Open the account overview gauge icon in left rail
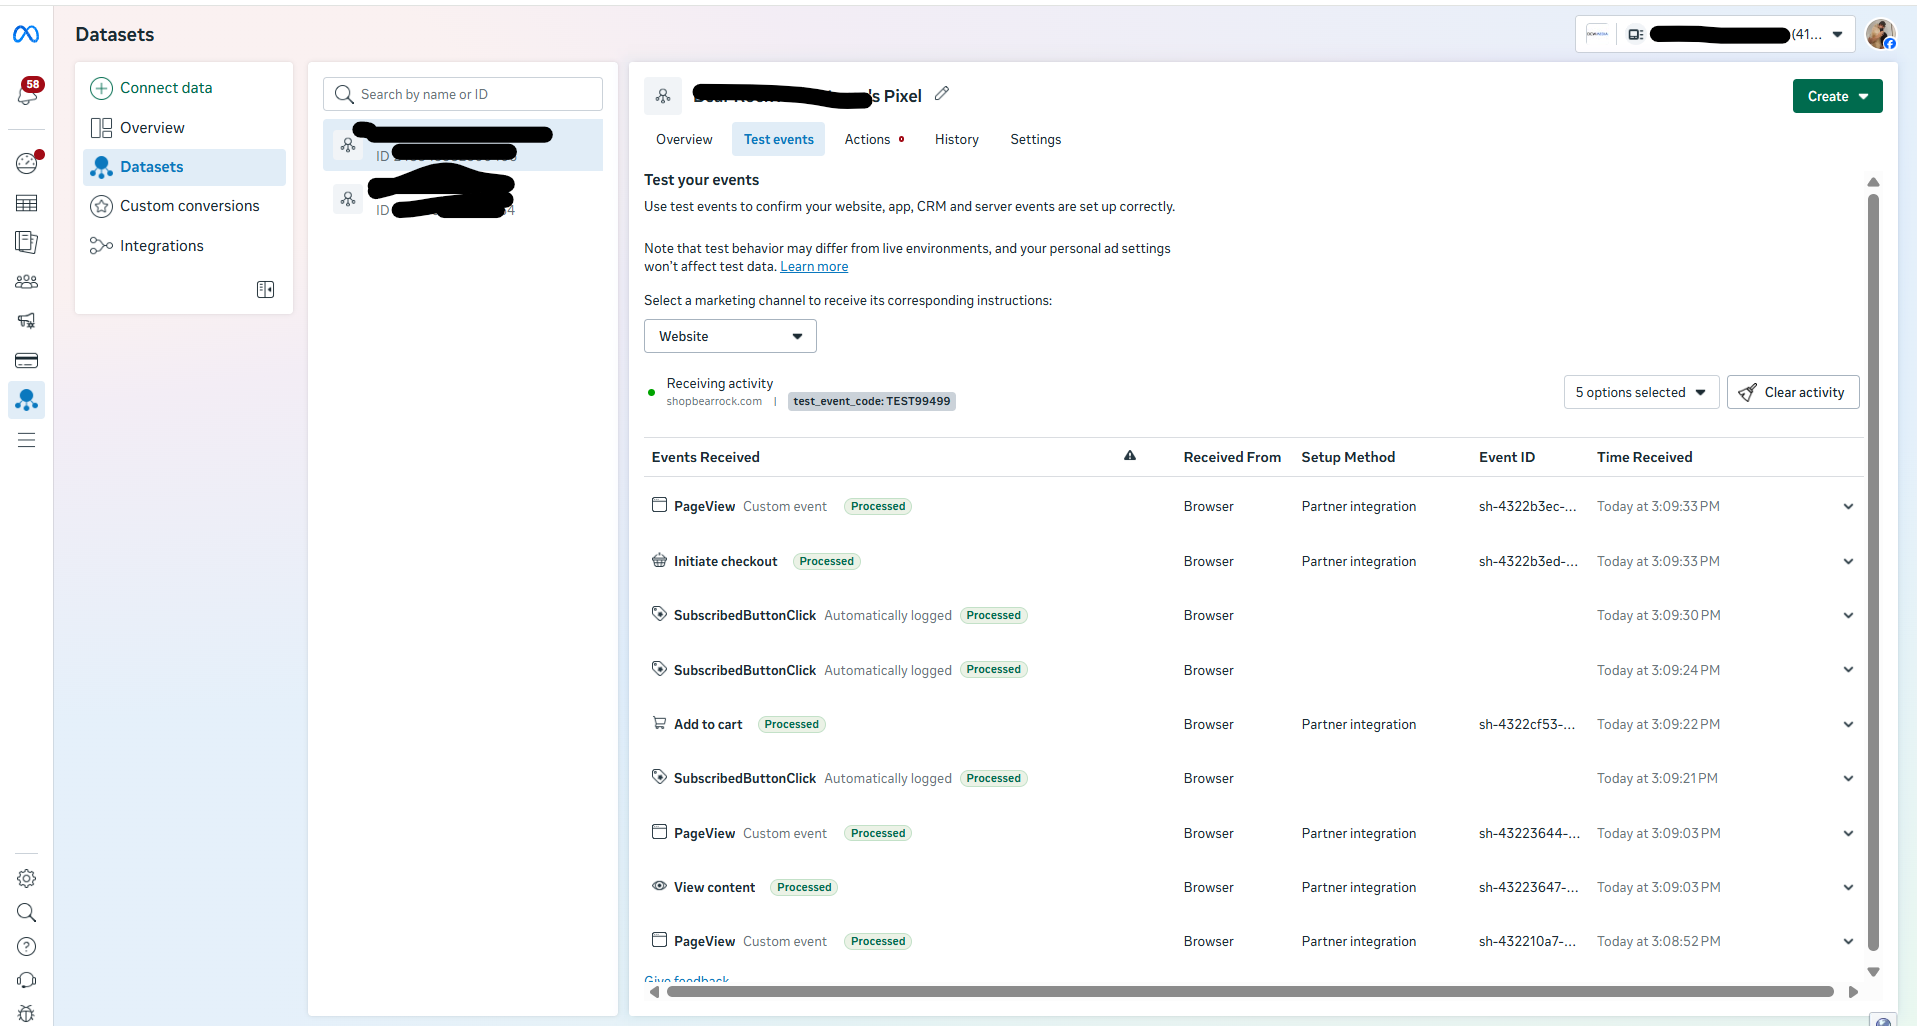The image size is (1917, 1026). pyautogui.click(x=27, y=162)
